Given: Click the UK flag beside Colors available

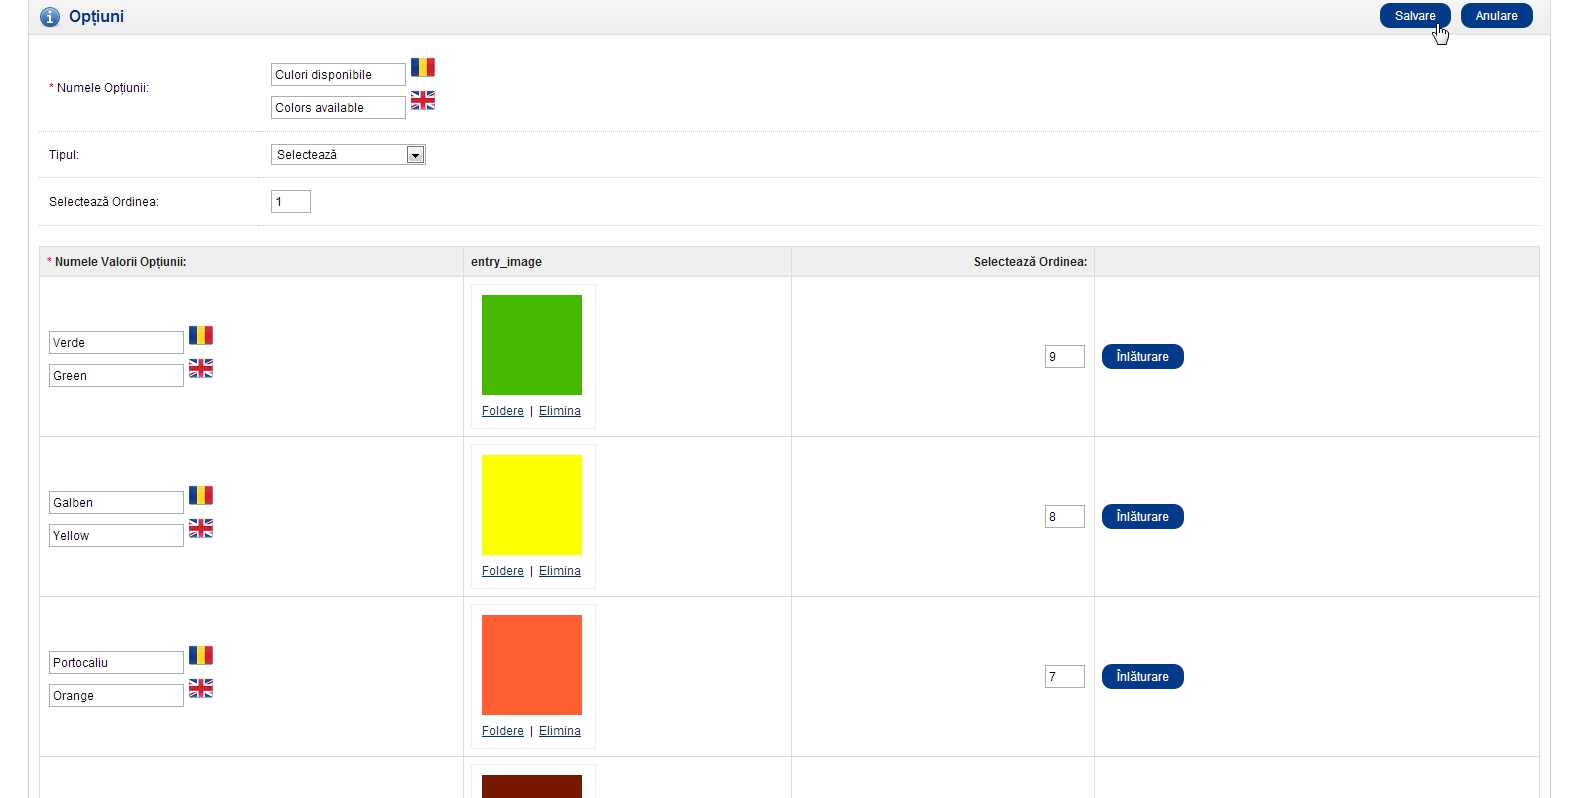Looking at the screenshot, I should click(422, 100).
